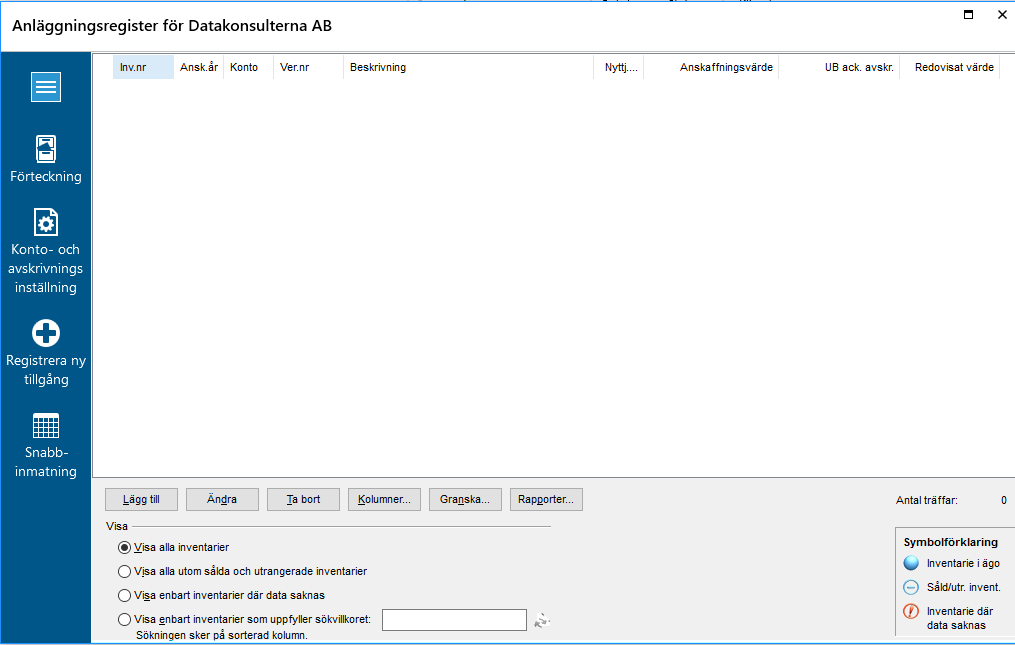Sort by the UB ack. avskr. column header

tap(839, 67)
